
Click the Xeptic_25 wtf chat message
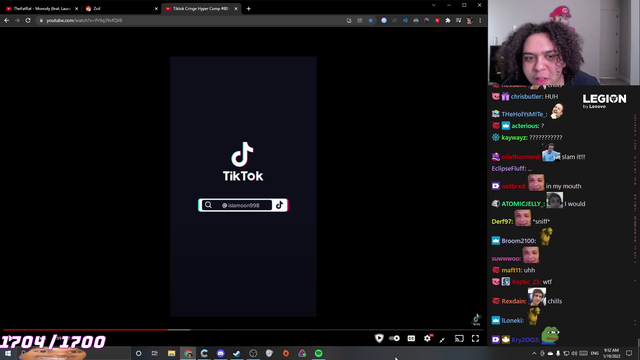[522, 282]
